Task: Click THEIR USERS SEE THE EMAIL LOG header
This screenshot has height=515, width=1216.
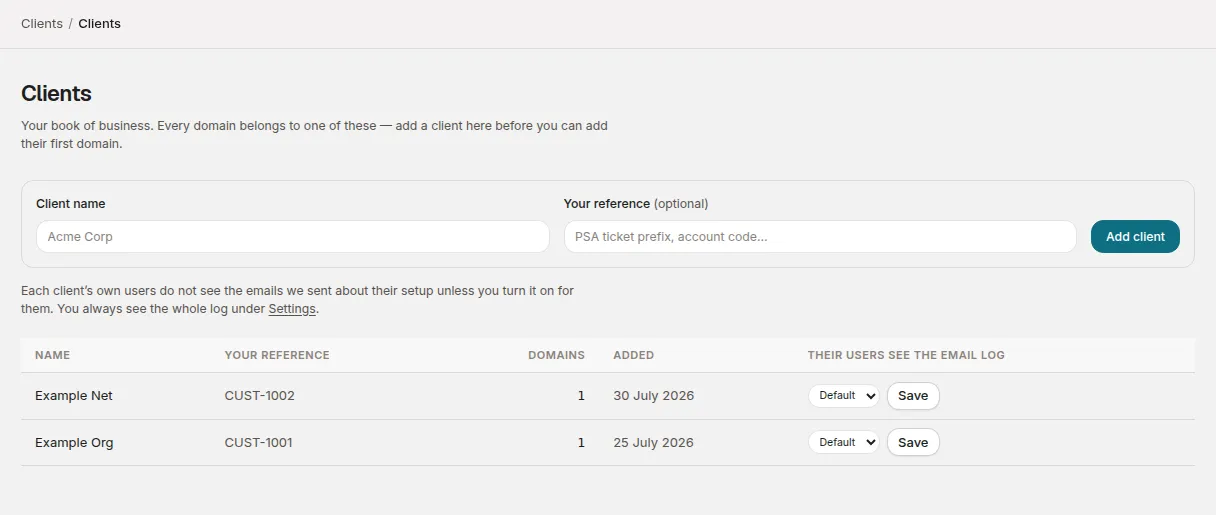Action: [x=906, y=355]
